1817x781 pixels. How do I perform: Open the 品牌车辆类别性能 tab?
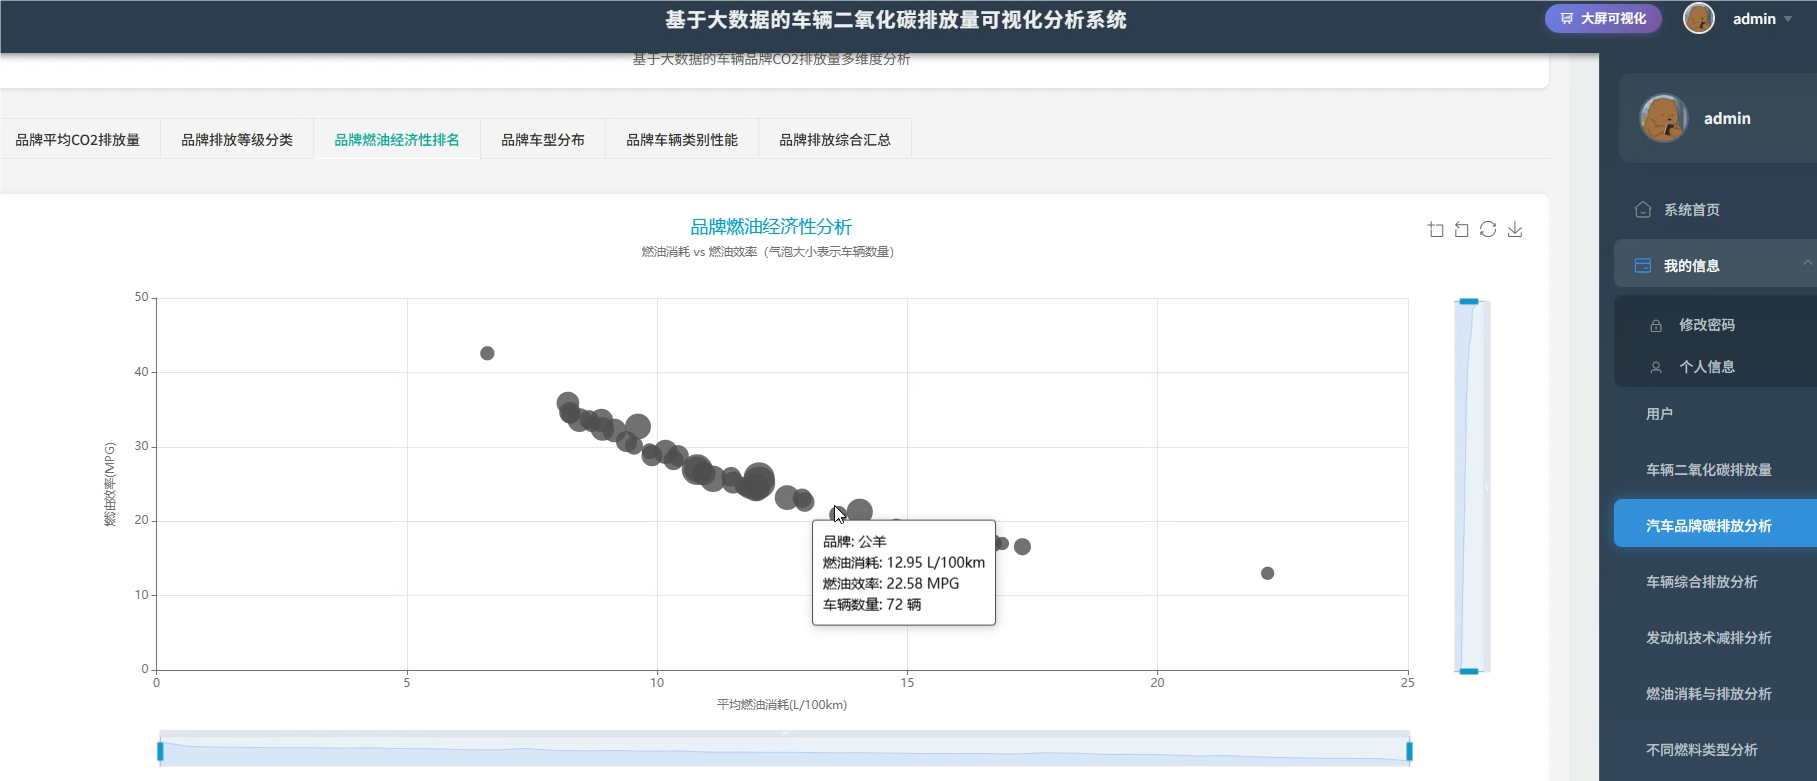pyautogui.click(x=682, y=140)
